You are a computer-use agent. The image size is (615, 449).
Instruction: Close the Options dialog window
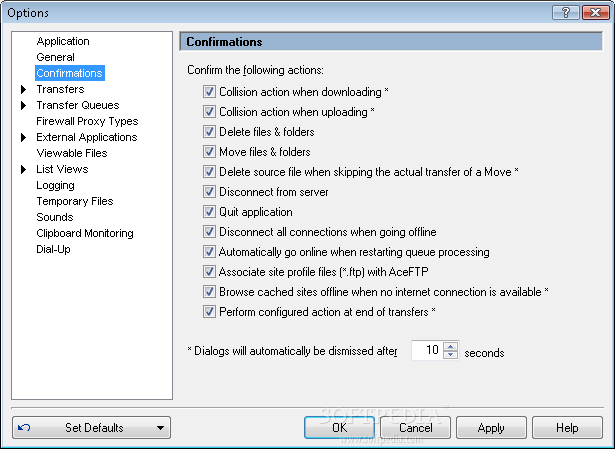595,13
